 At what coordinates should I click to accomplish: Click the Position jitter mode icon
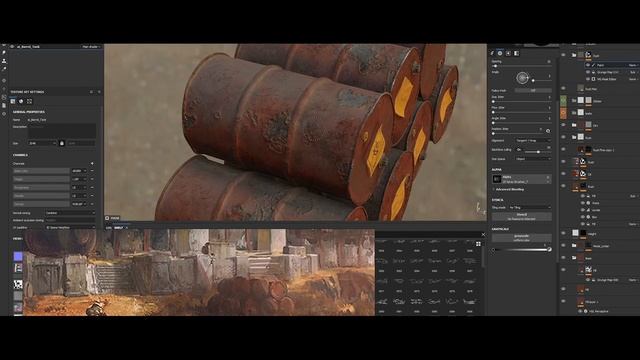(548, 131)
